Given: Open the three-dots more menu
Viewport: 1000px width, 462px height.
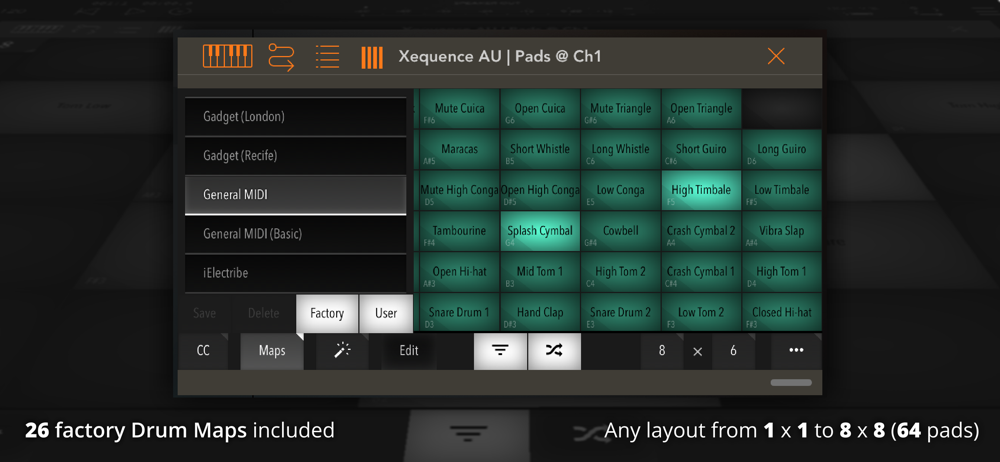Looking at the screenshot, I should tap(796, 350).
